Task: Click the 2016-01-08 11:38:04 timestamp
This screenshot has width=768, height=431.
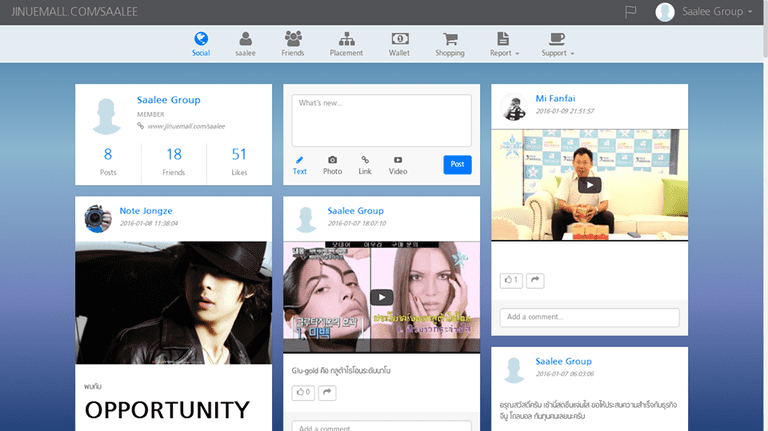Action: pos(149,223)
